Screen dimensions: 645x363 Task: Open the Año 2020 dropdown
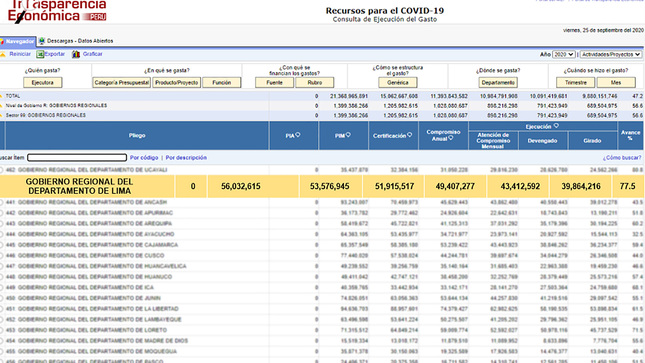click(563, 54)
